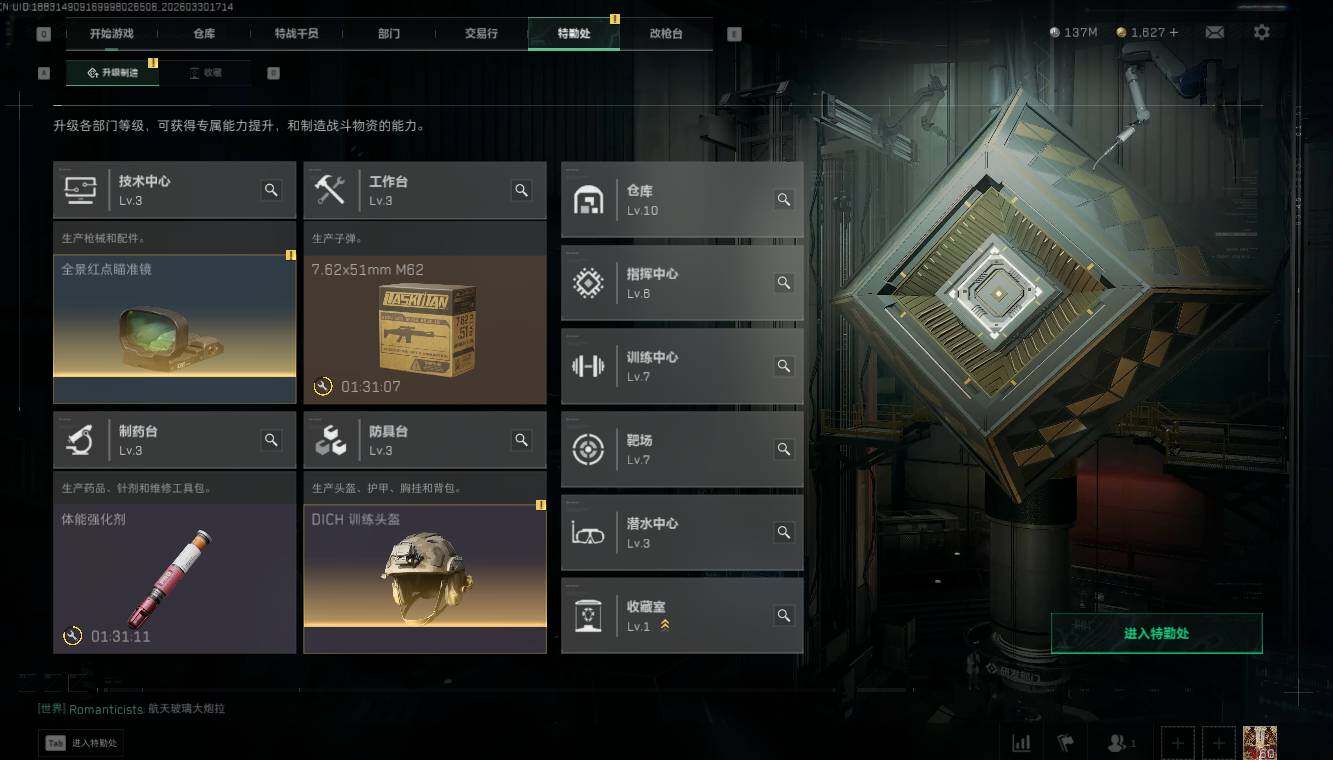The width and height of the screenshot is (1333, 760).
Task: Open the DICH 训练头盔 production item
Action: pos(425,578)
